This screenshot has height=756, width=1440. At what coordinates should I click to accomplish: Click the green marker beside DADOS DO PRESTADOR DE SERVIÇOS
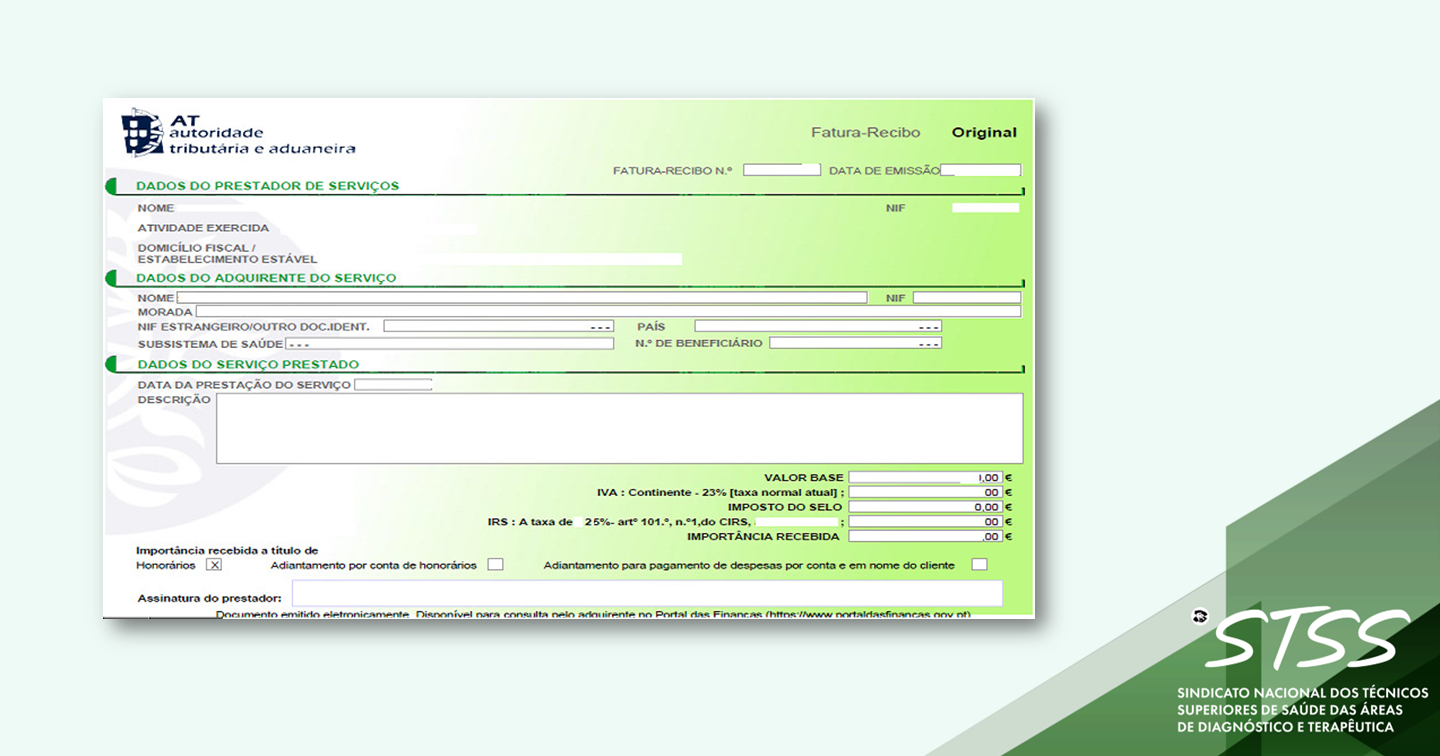pyautogui.click(x=110, y=186)
